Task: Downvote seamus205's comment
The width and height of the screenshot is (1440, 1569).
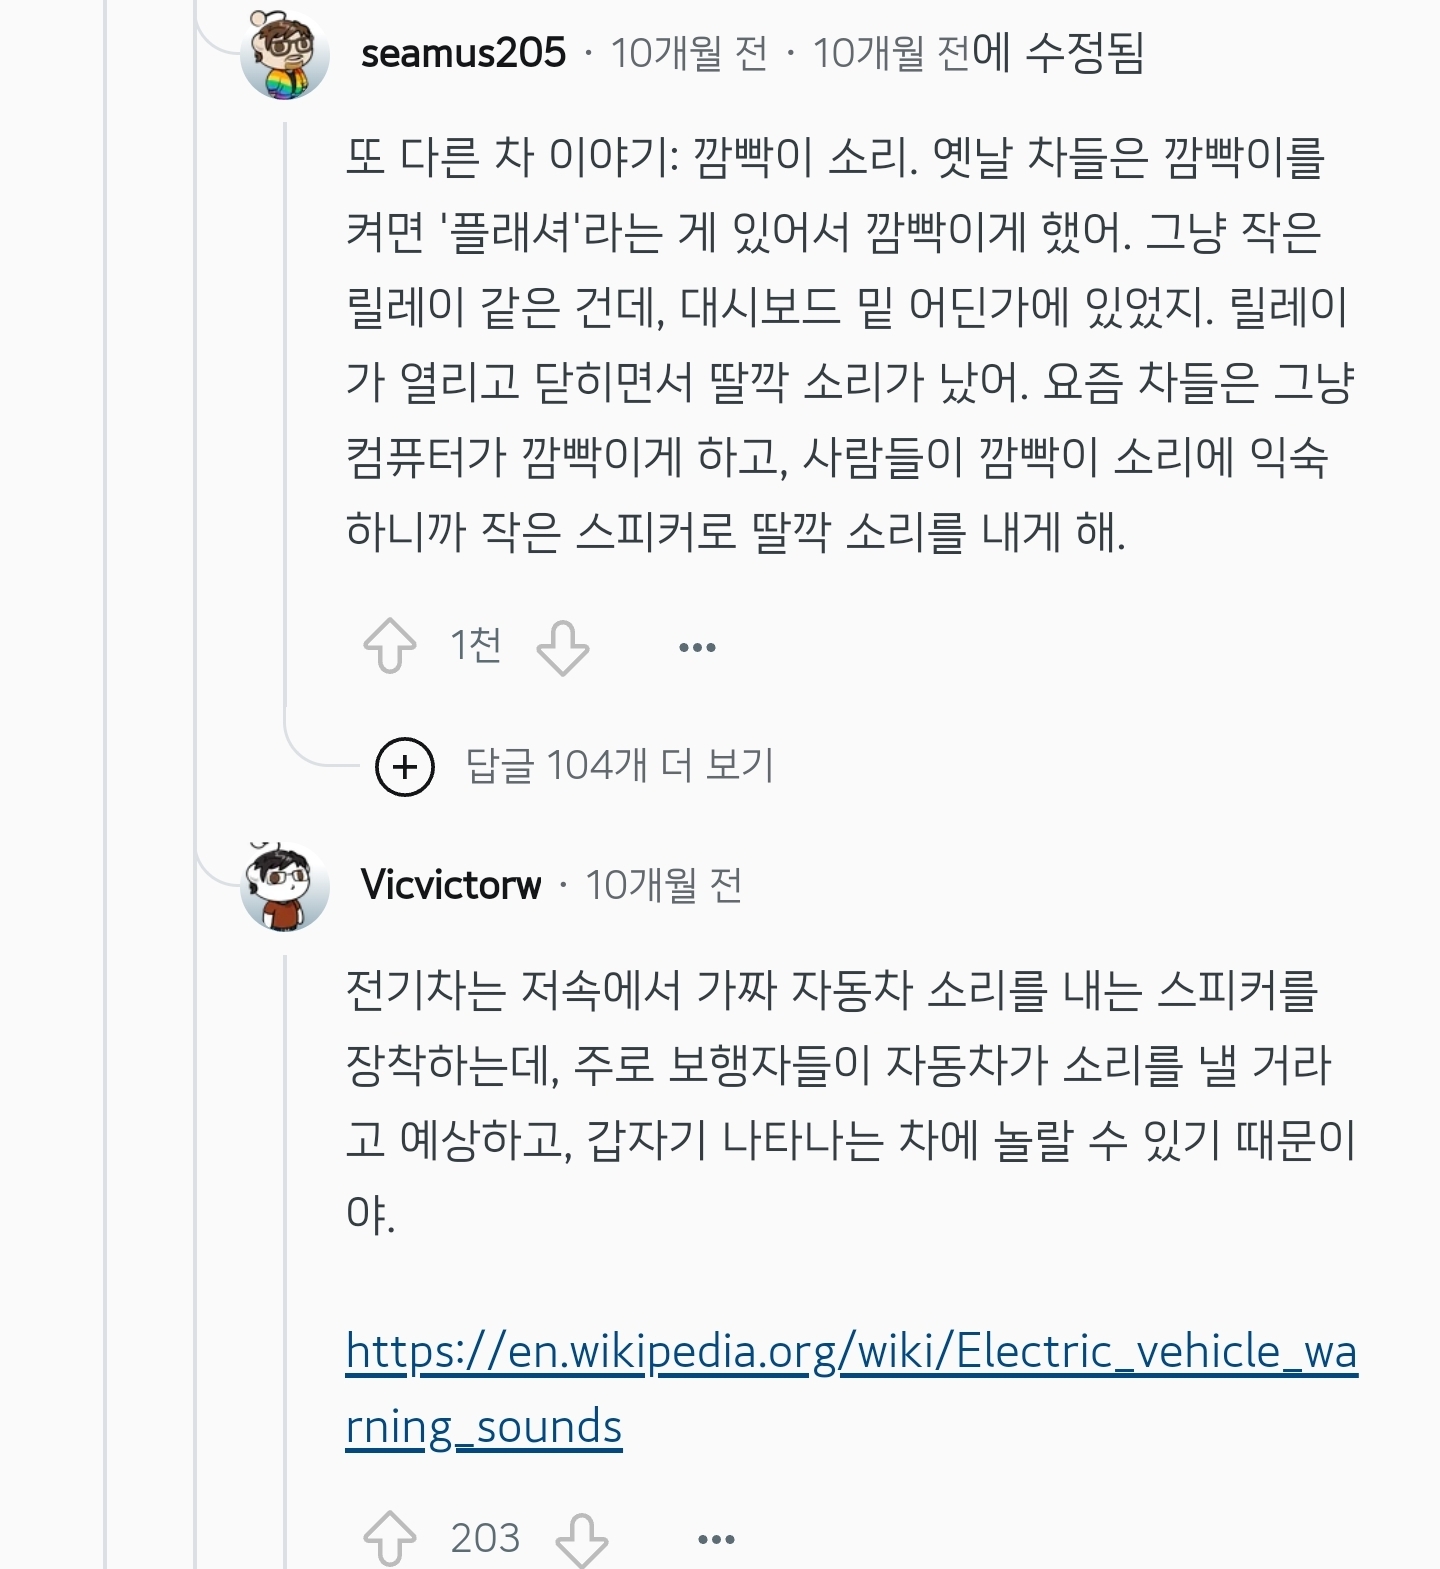Action: 563,646
